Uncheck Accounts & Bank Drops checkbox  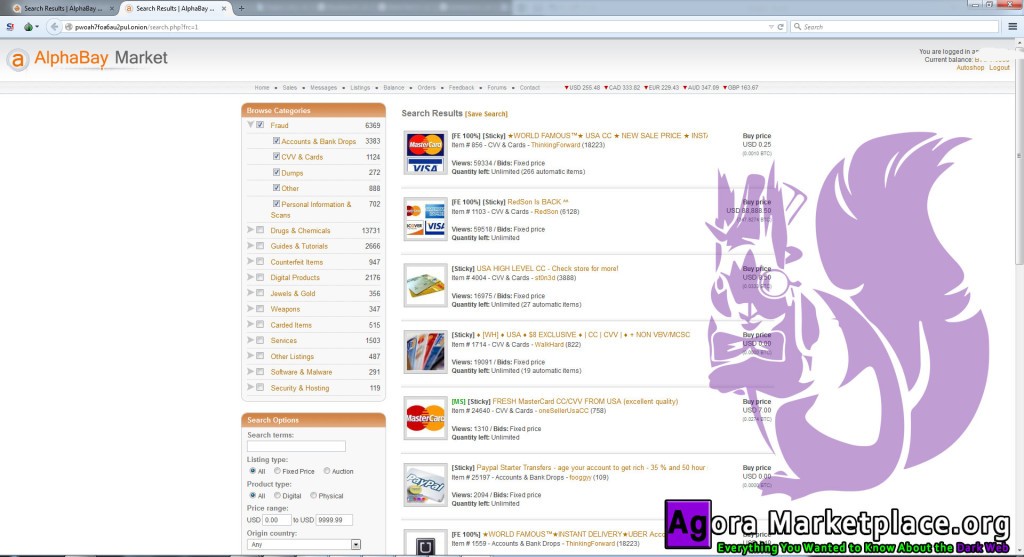coord(276,140)
